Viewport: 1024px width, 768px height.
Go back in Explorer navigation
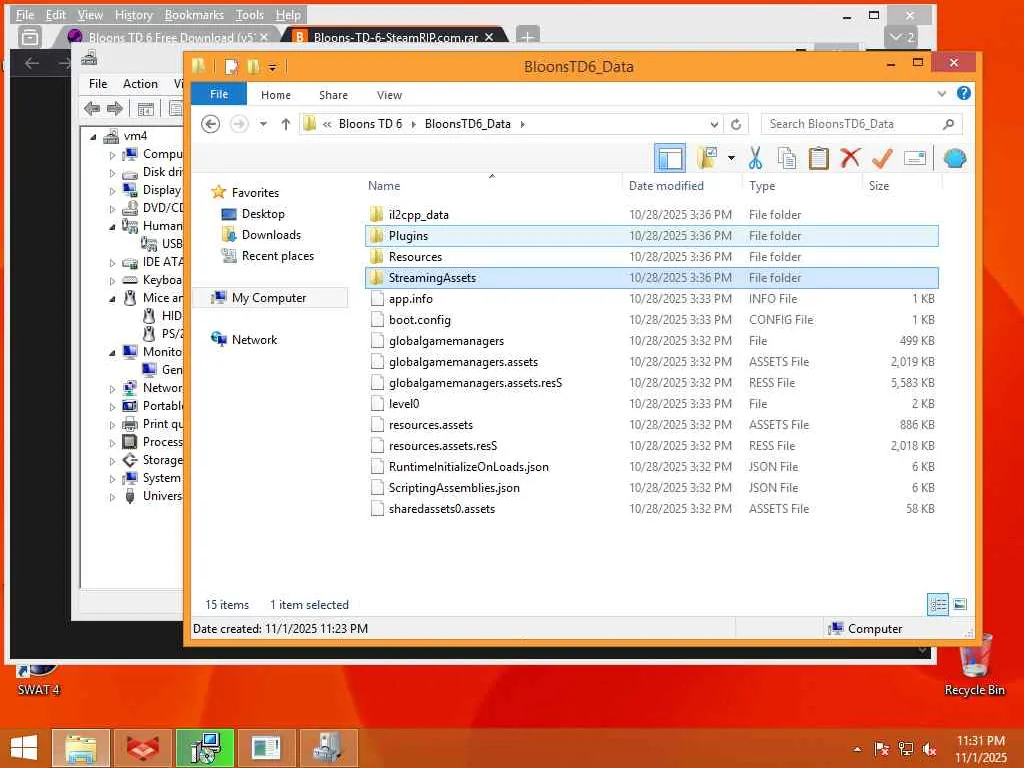point(210,124)
